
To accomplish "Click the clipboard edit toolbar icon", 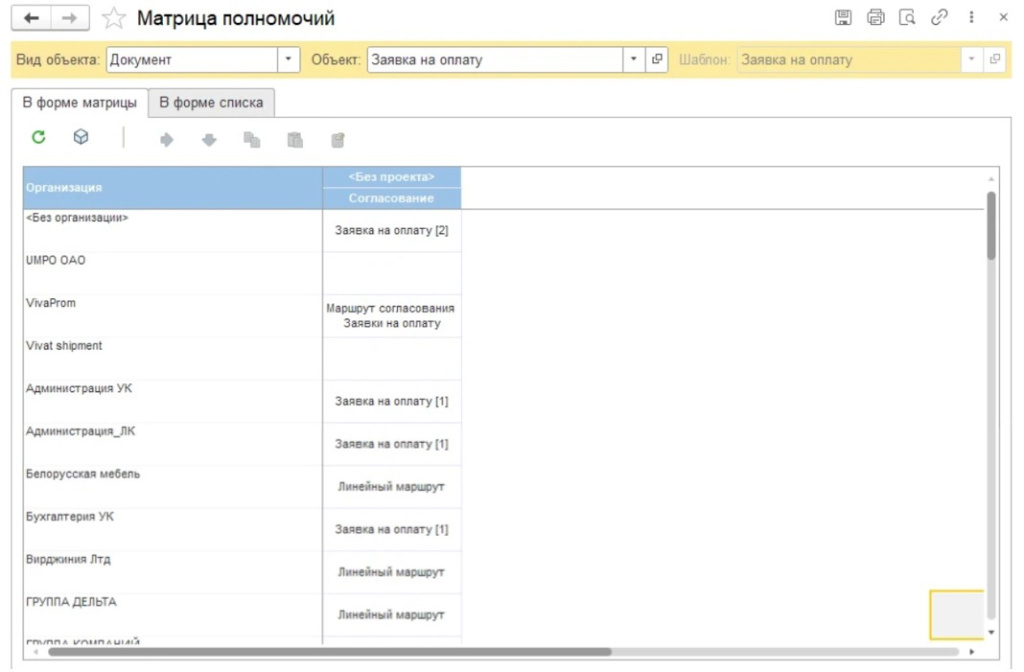I will [x=338, y=140].
